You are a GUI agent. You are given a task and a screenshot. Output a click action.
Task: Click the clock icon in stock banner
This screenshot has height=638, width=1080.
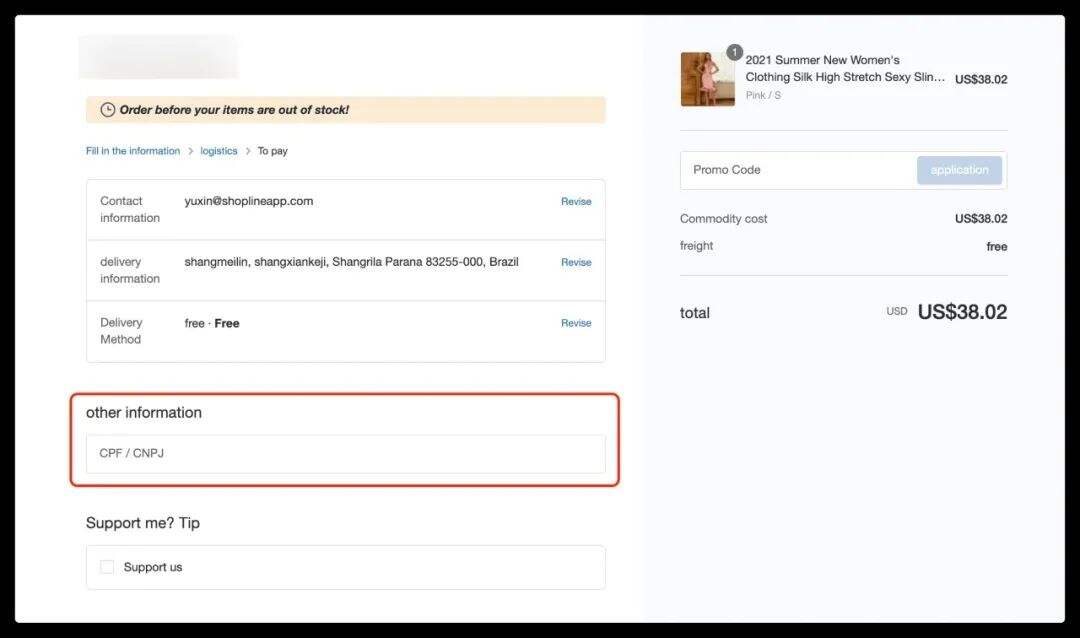click(x=108, y=110)
